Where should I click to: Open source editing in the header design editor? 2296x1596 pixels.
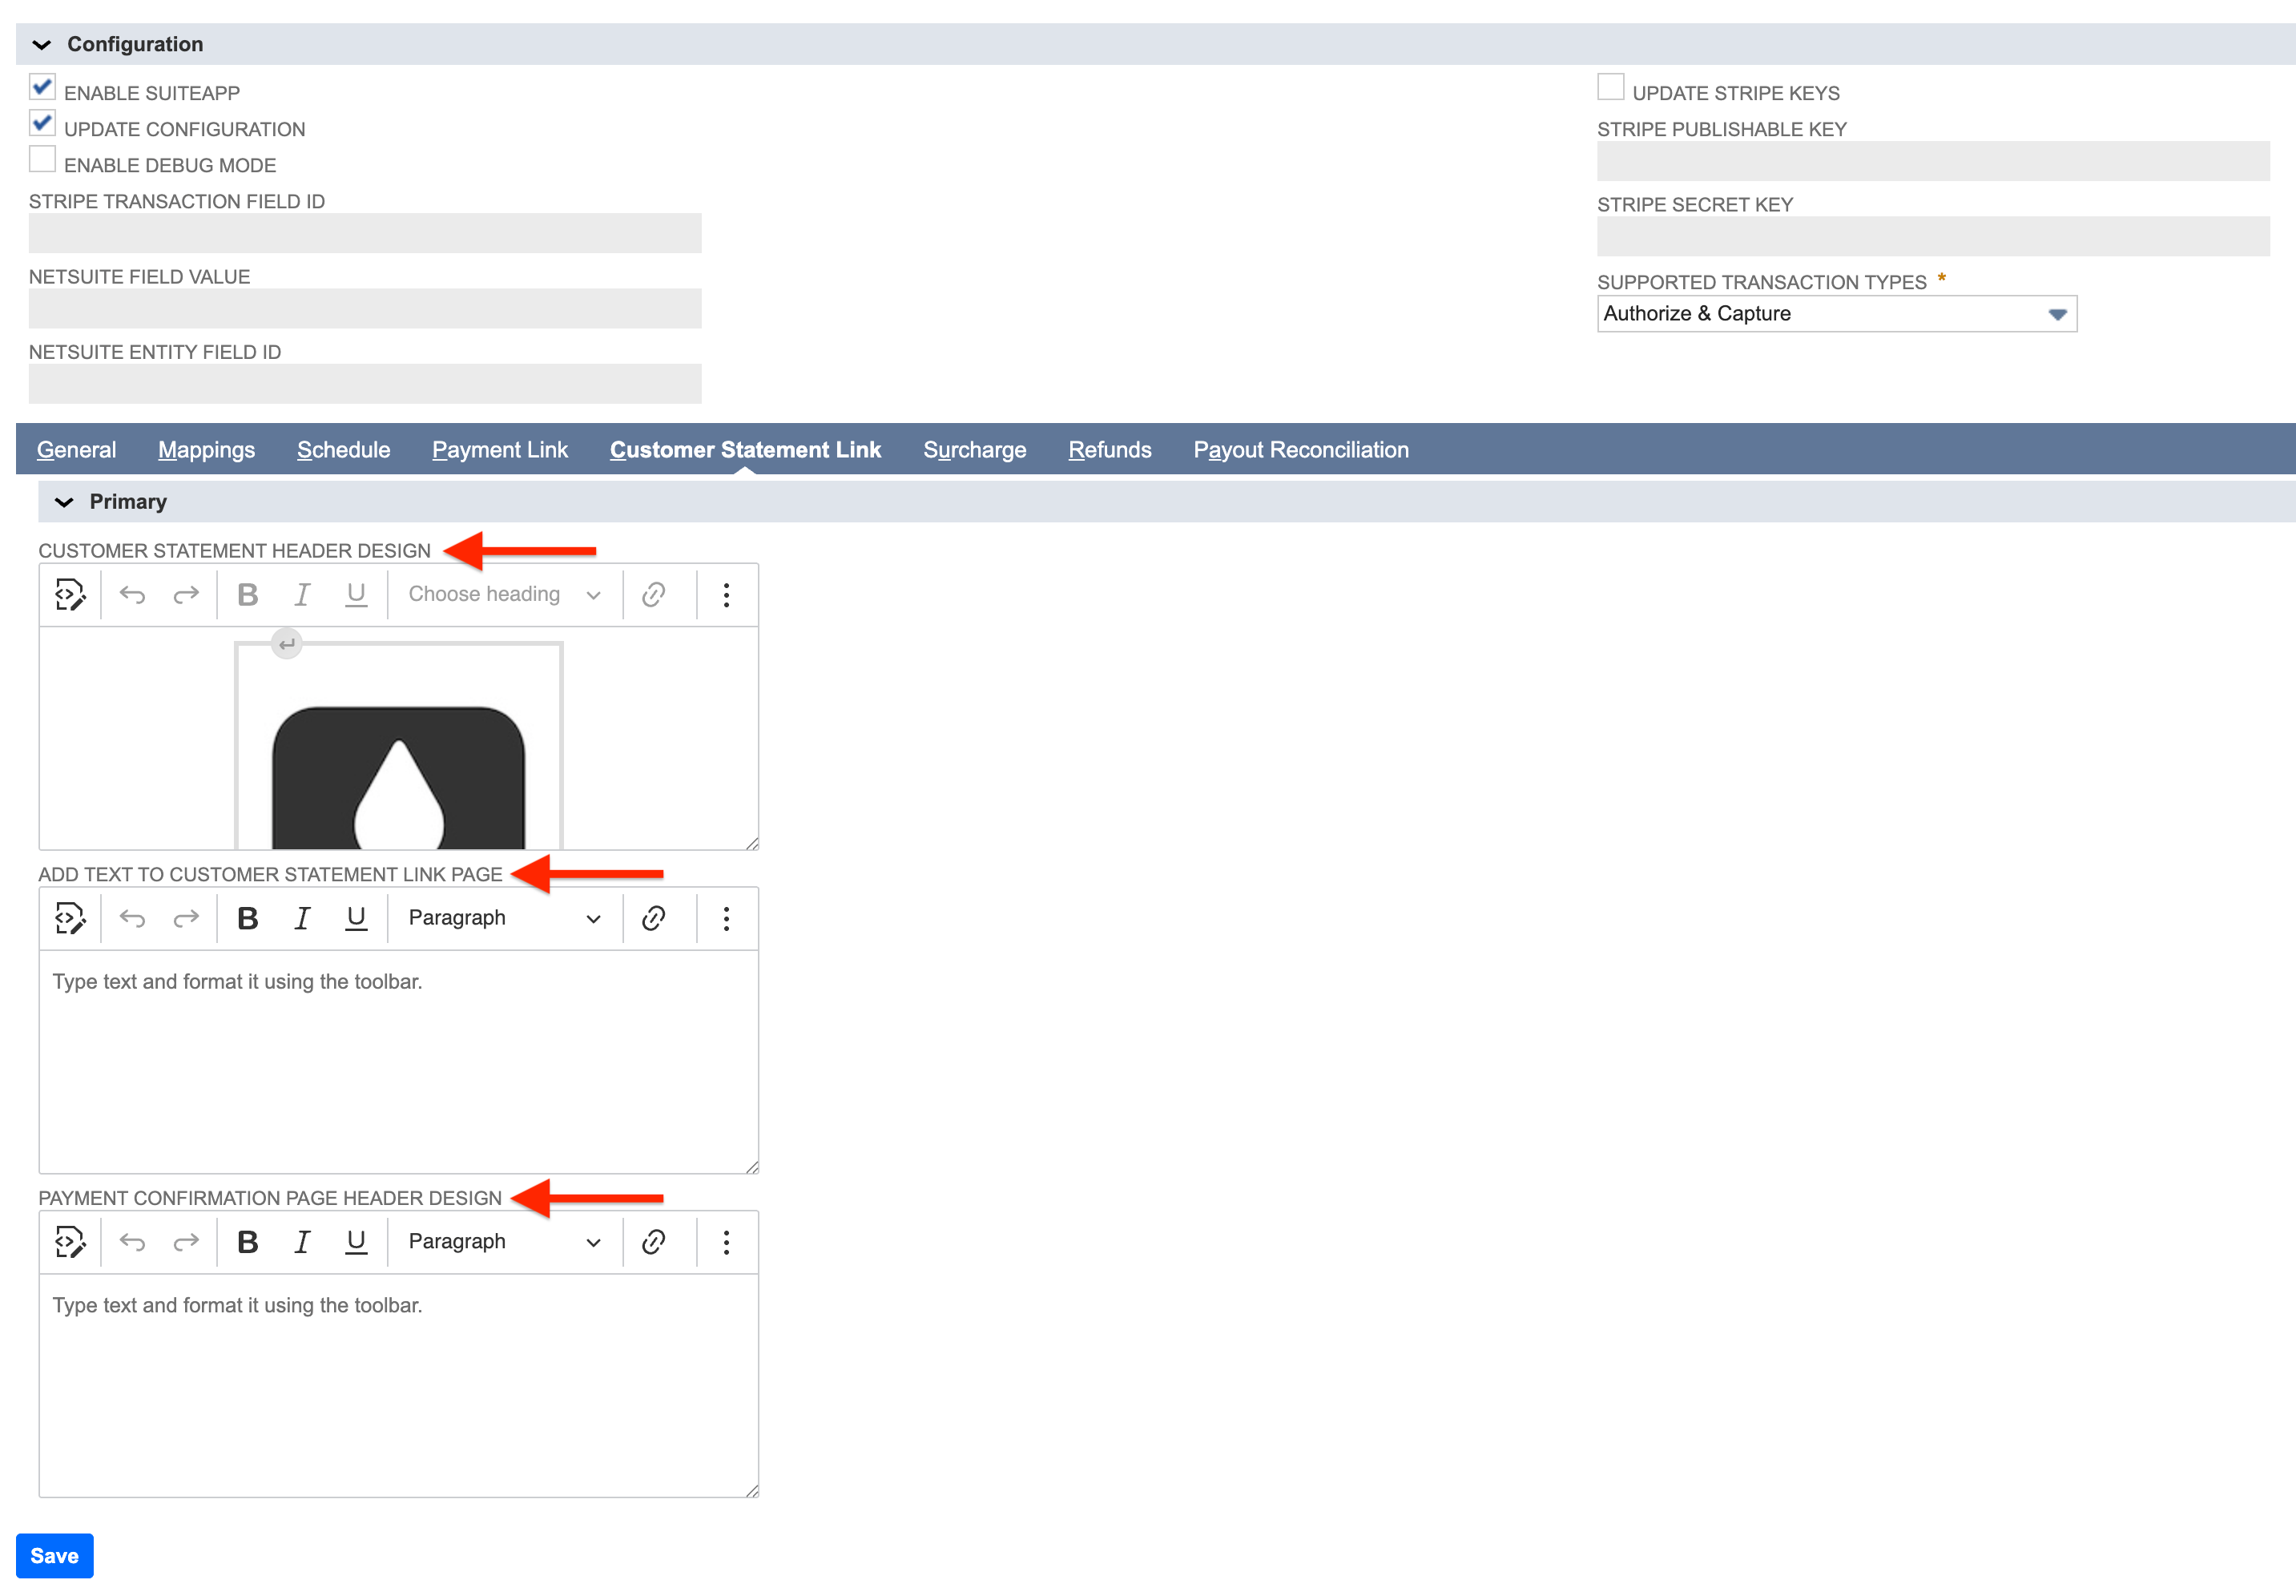click(69, 594)
